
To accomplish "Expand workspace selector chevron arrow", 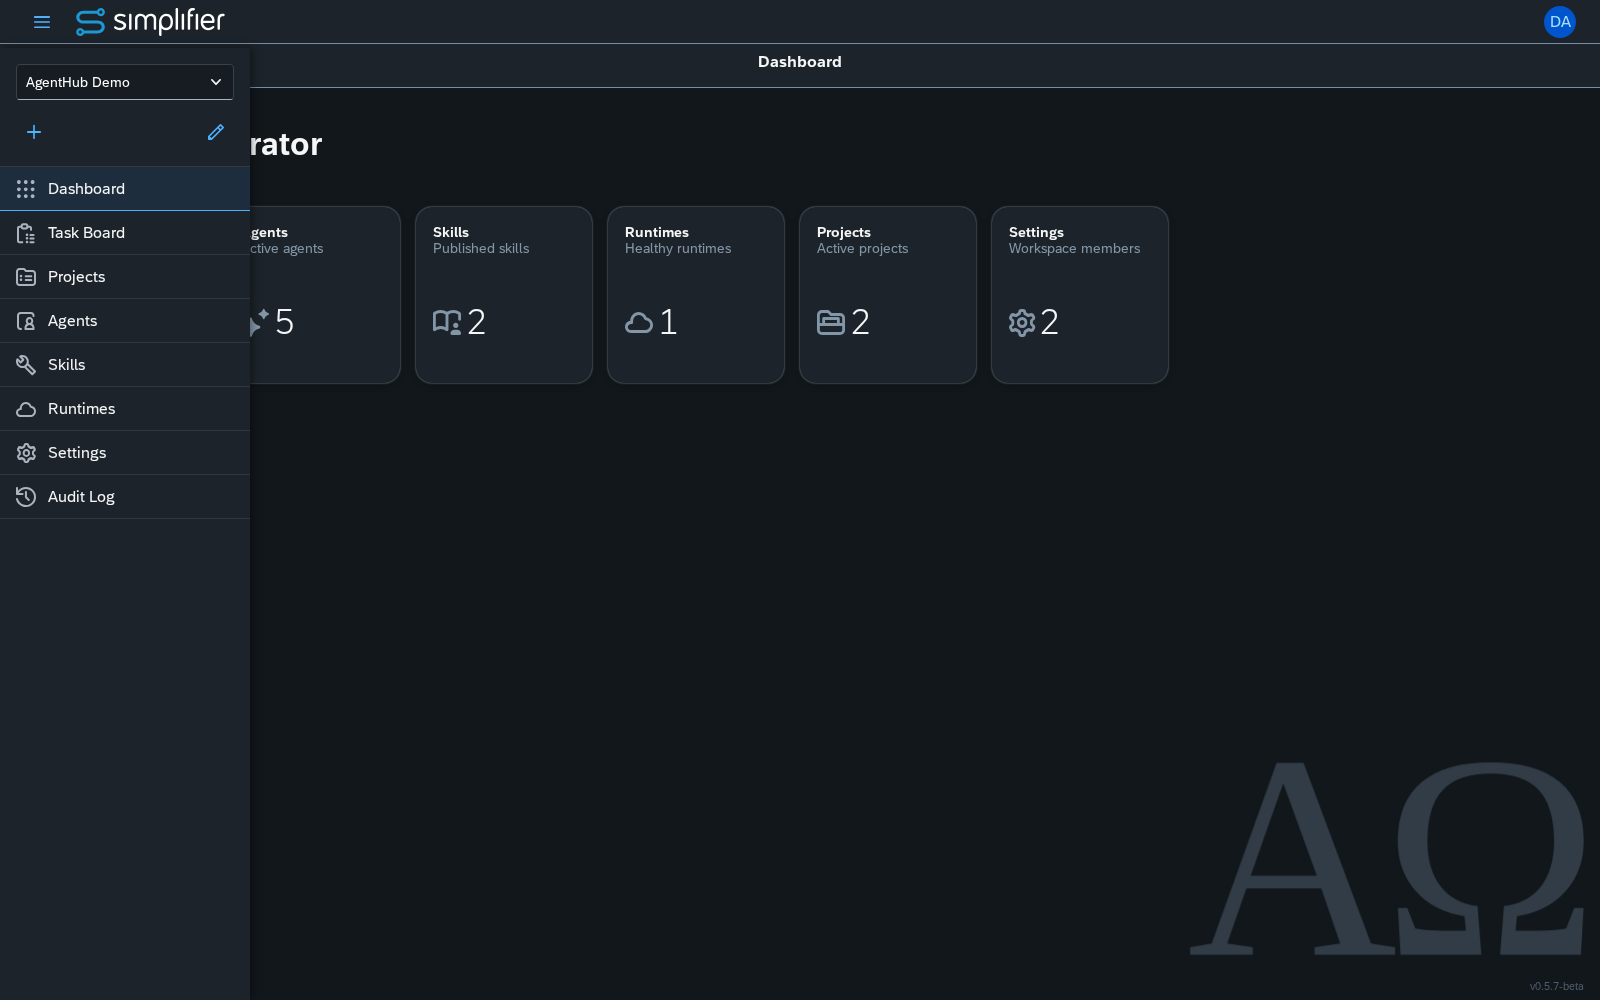I will click(216, 82).
